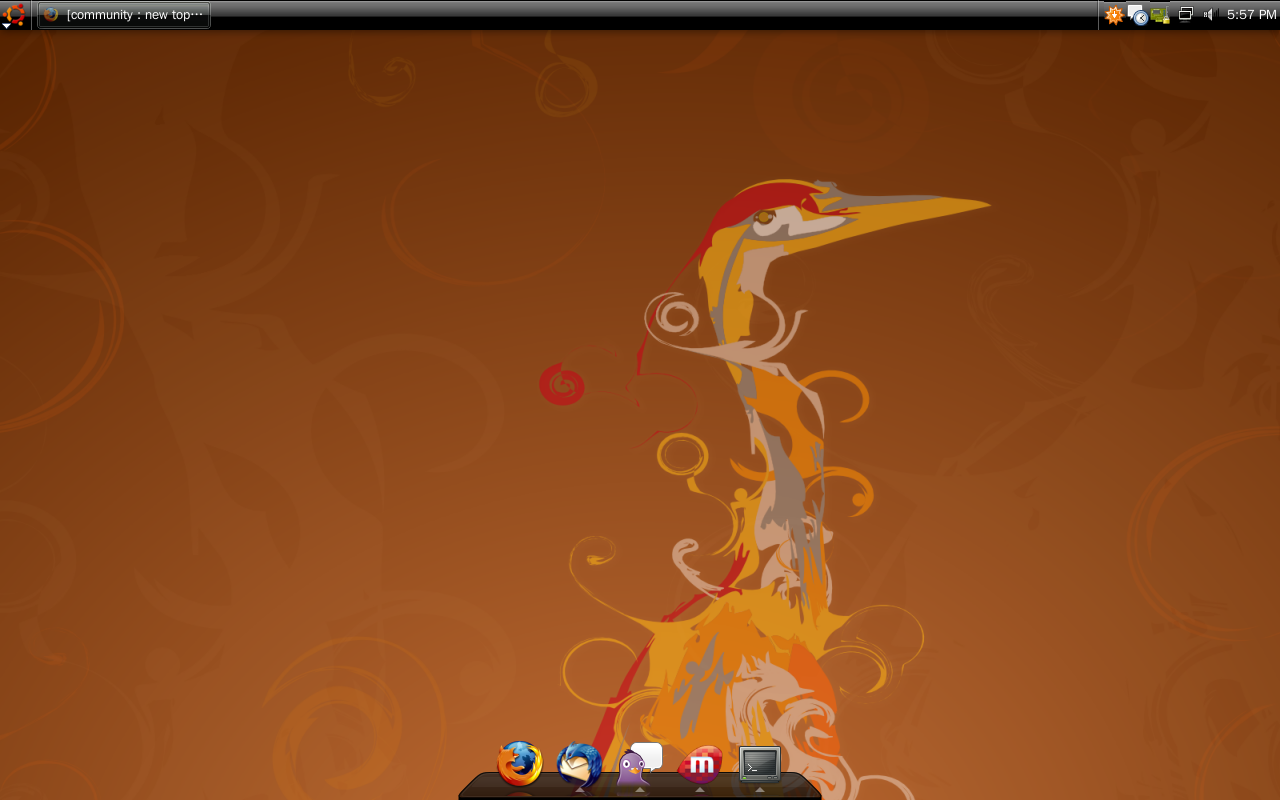This screenshot has height=800, width=1280.
Task: Open the volume control speaker icon
Action: coord(1208,15)
